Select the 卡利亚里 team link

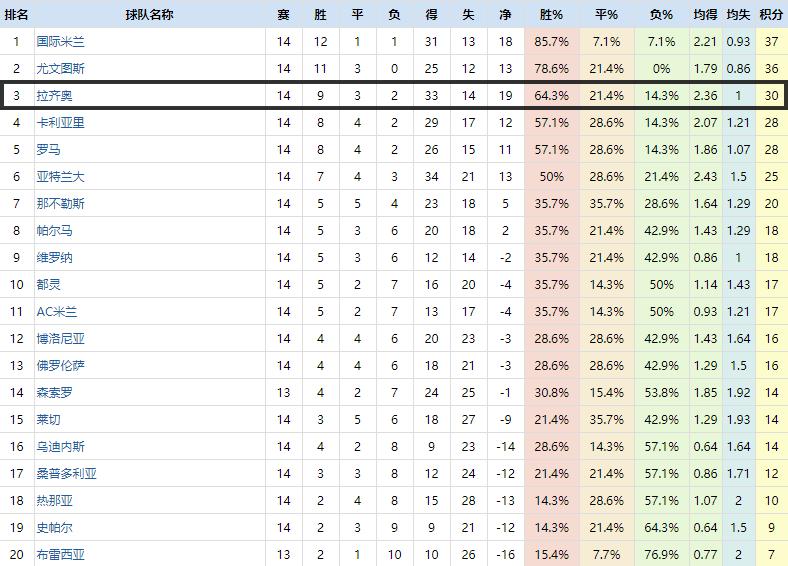(60, 123)
